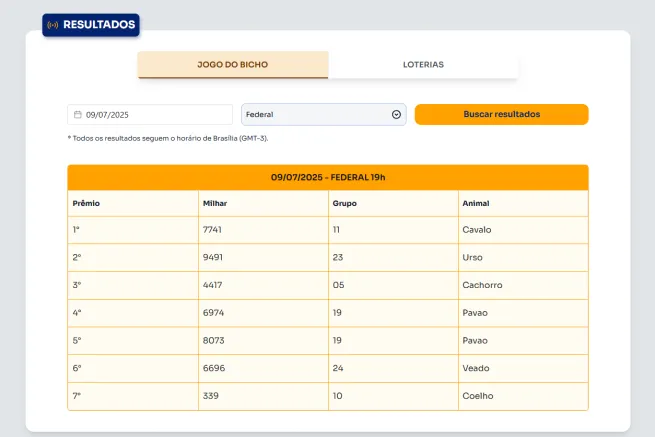Select grupo value 24
655x437 pixels.
click(x=393, y=368)
